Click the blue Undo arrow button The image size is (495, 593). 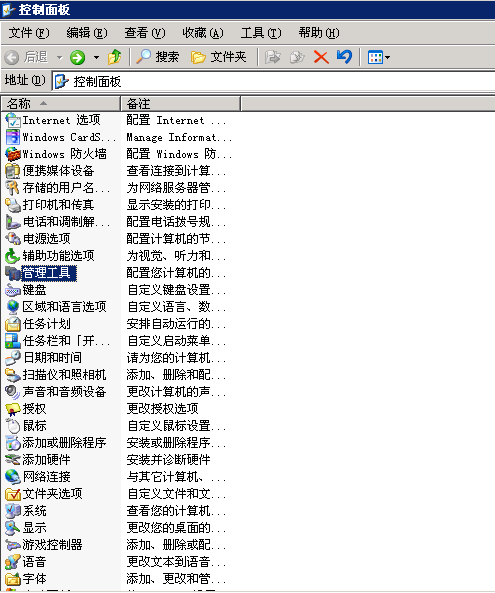click(x=344, y=57)
